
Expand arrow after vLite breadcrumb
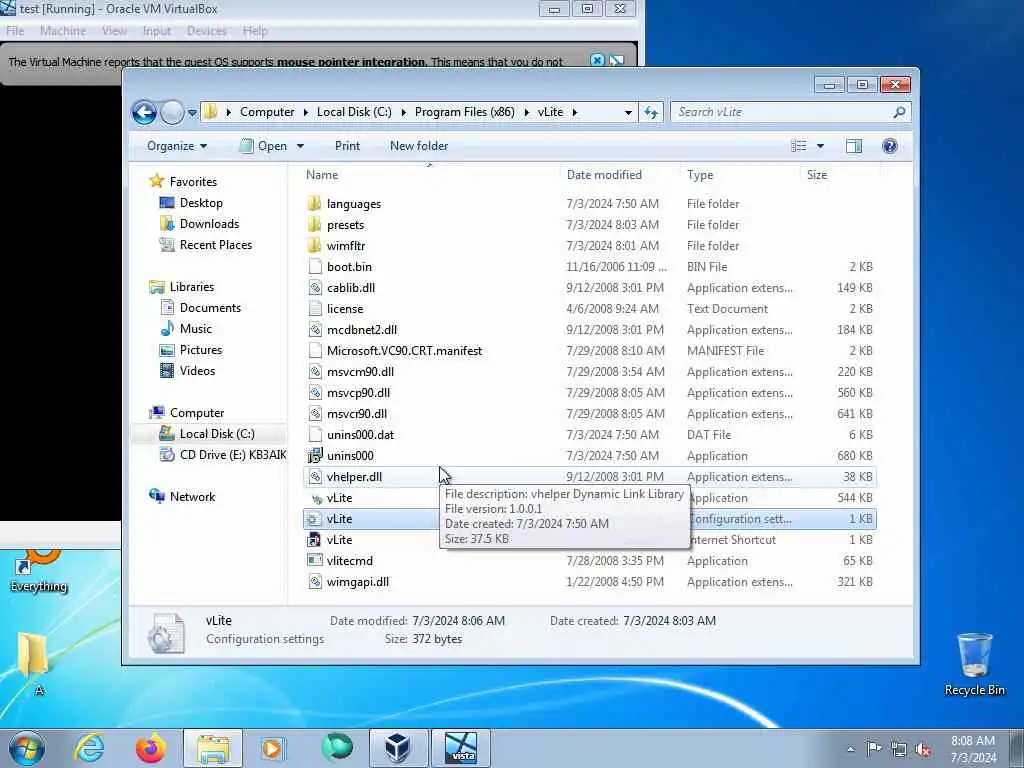pyautogui.click(x=575, y=112)
